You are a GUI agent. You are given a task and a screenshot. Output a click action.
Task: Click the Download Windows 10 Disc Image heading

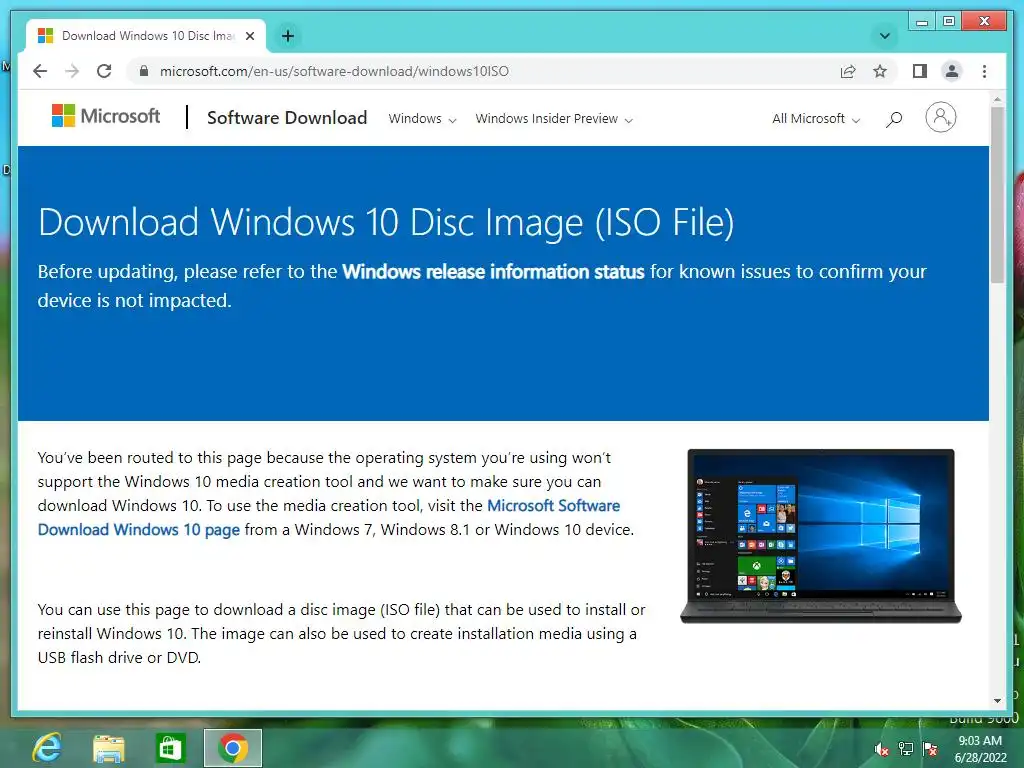click(x=386, y=222)
